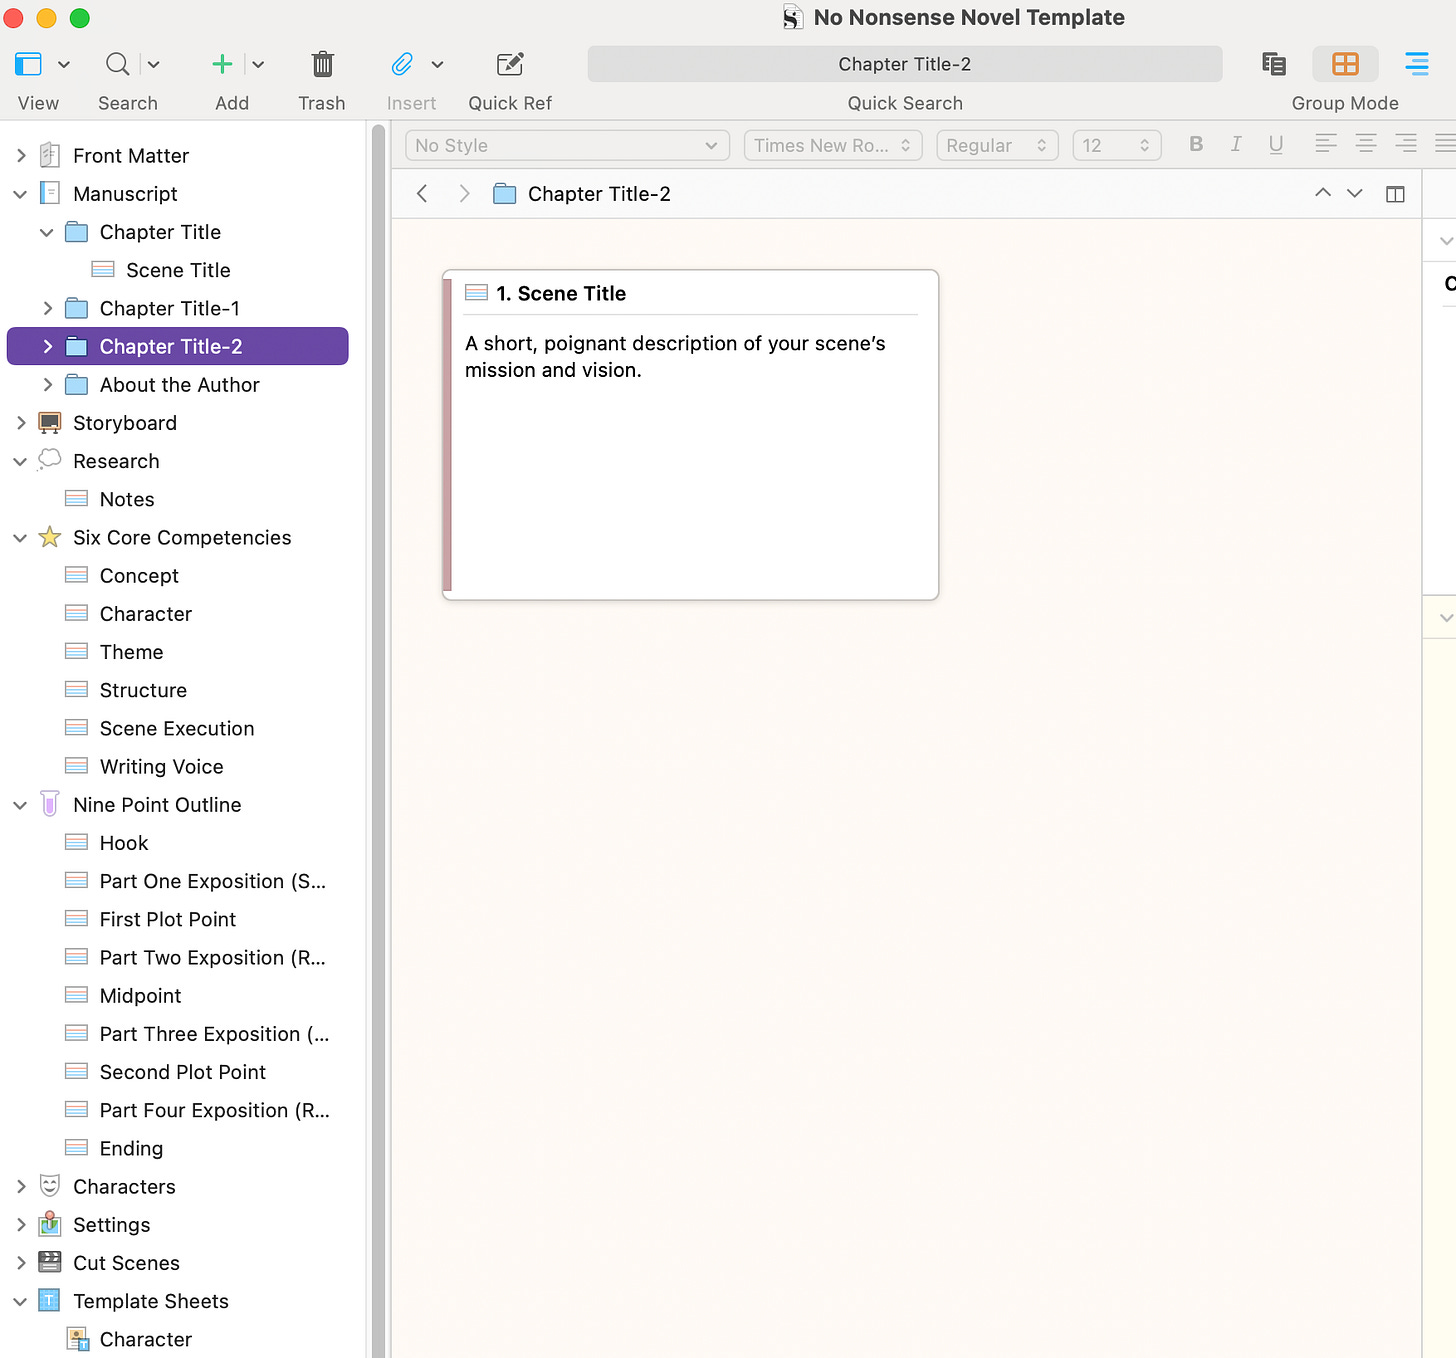Click inside the Quick Search field
This screenshot has width=1456, height=1358.
point(903,63)
